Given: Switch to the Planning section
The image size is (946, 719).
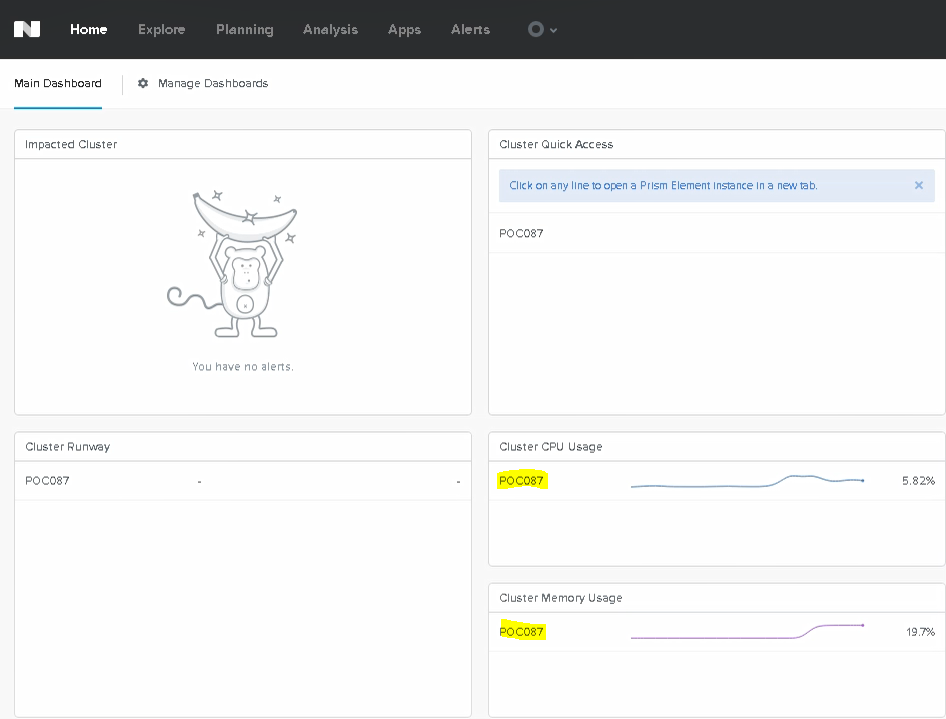Looking at the screenshot, I should 244,29.
